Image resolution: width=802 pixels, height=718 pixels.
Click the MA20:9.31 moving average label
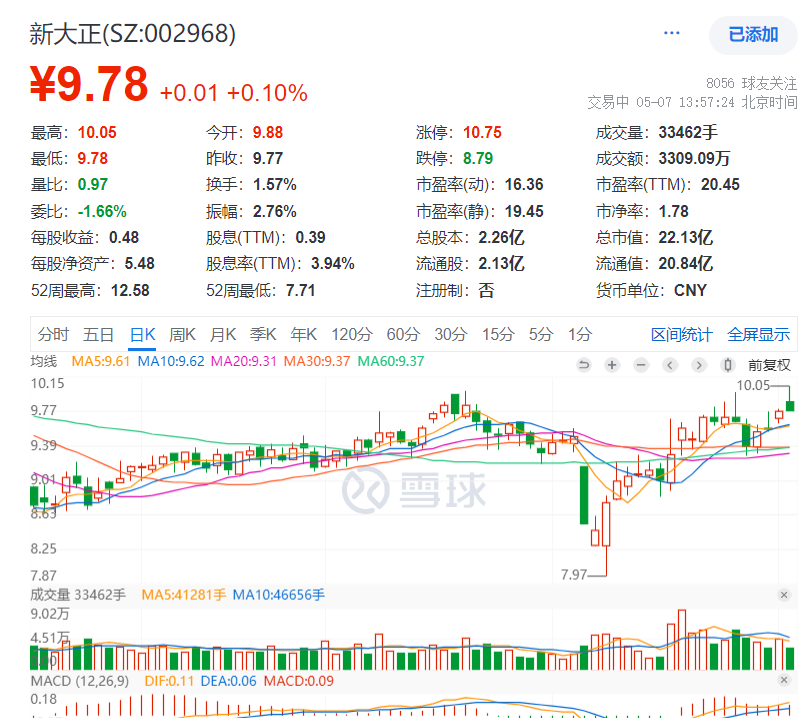click(x=243, y=362)
